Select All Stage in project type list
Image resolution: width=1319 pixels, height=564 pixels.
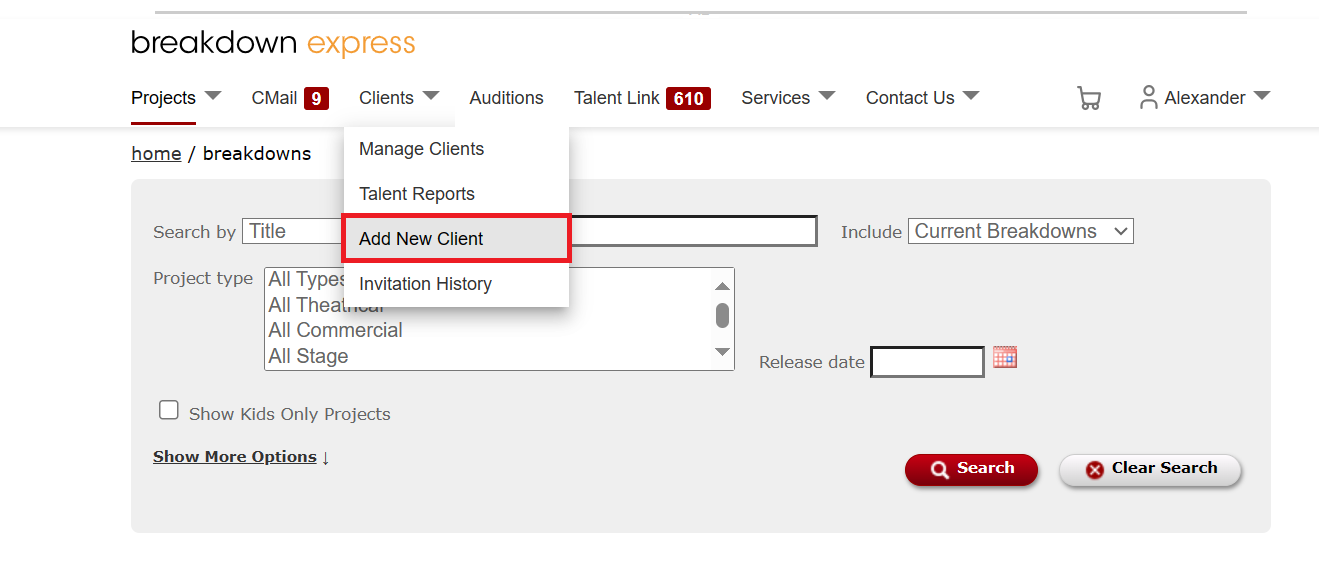(308, 356)
